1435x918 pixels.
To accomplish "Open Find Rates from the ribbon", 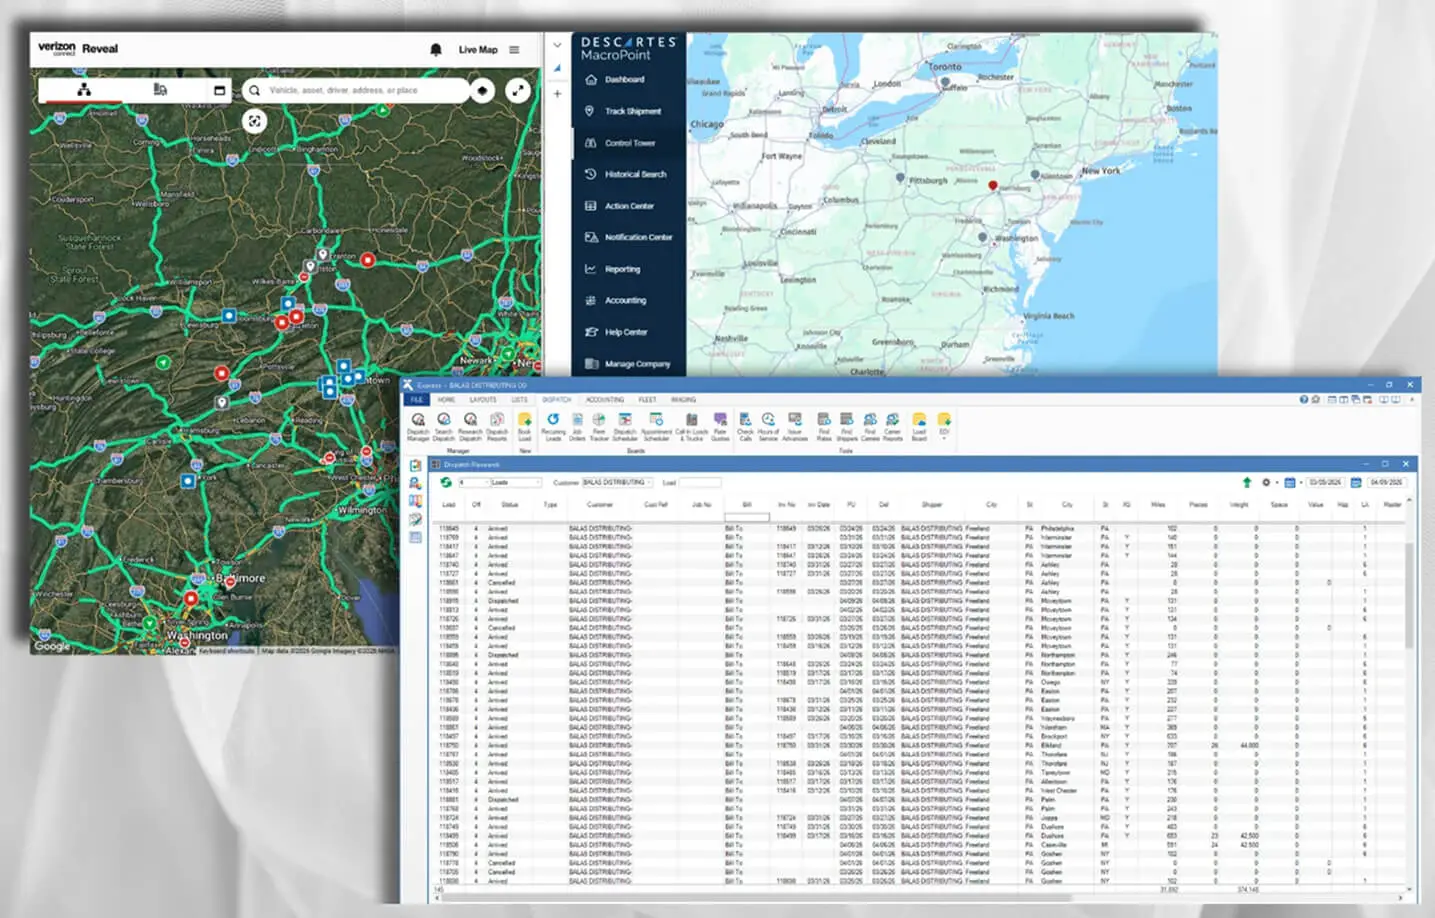I will [x=824, y=427].
